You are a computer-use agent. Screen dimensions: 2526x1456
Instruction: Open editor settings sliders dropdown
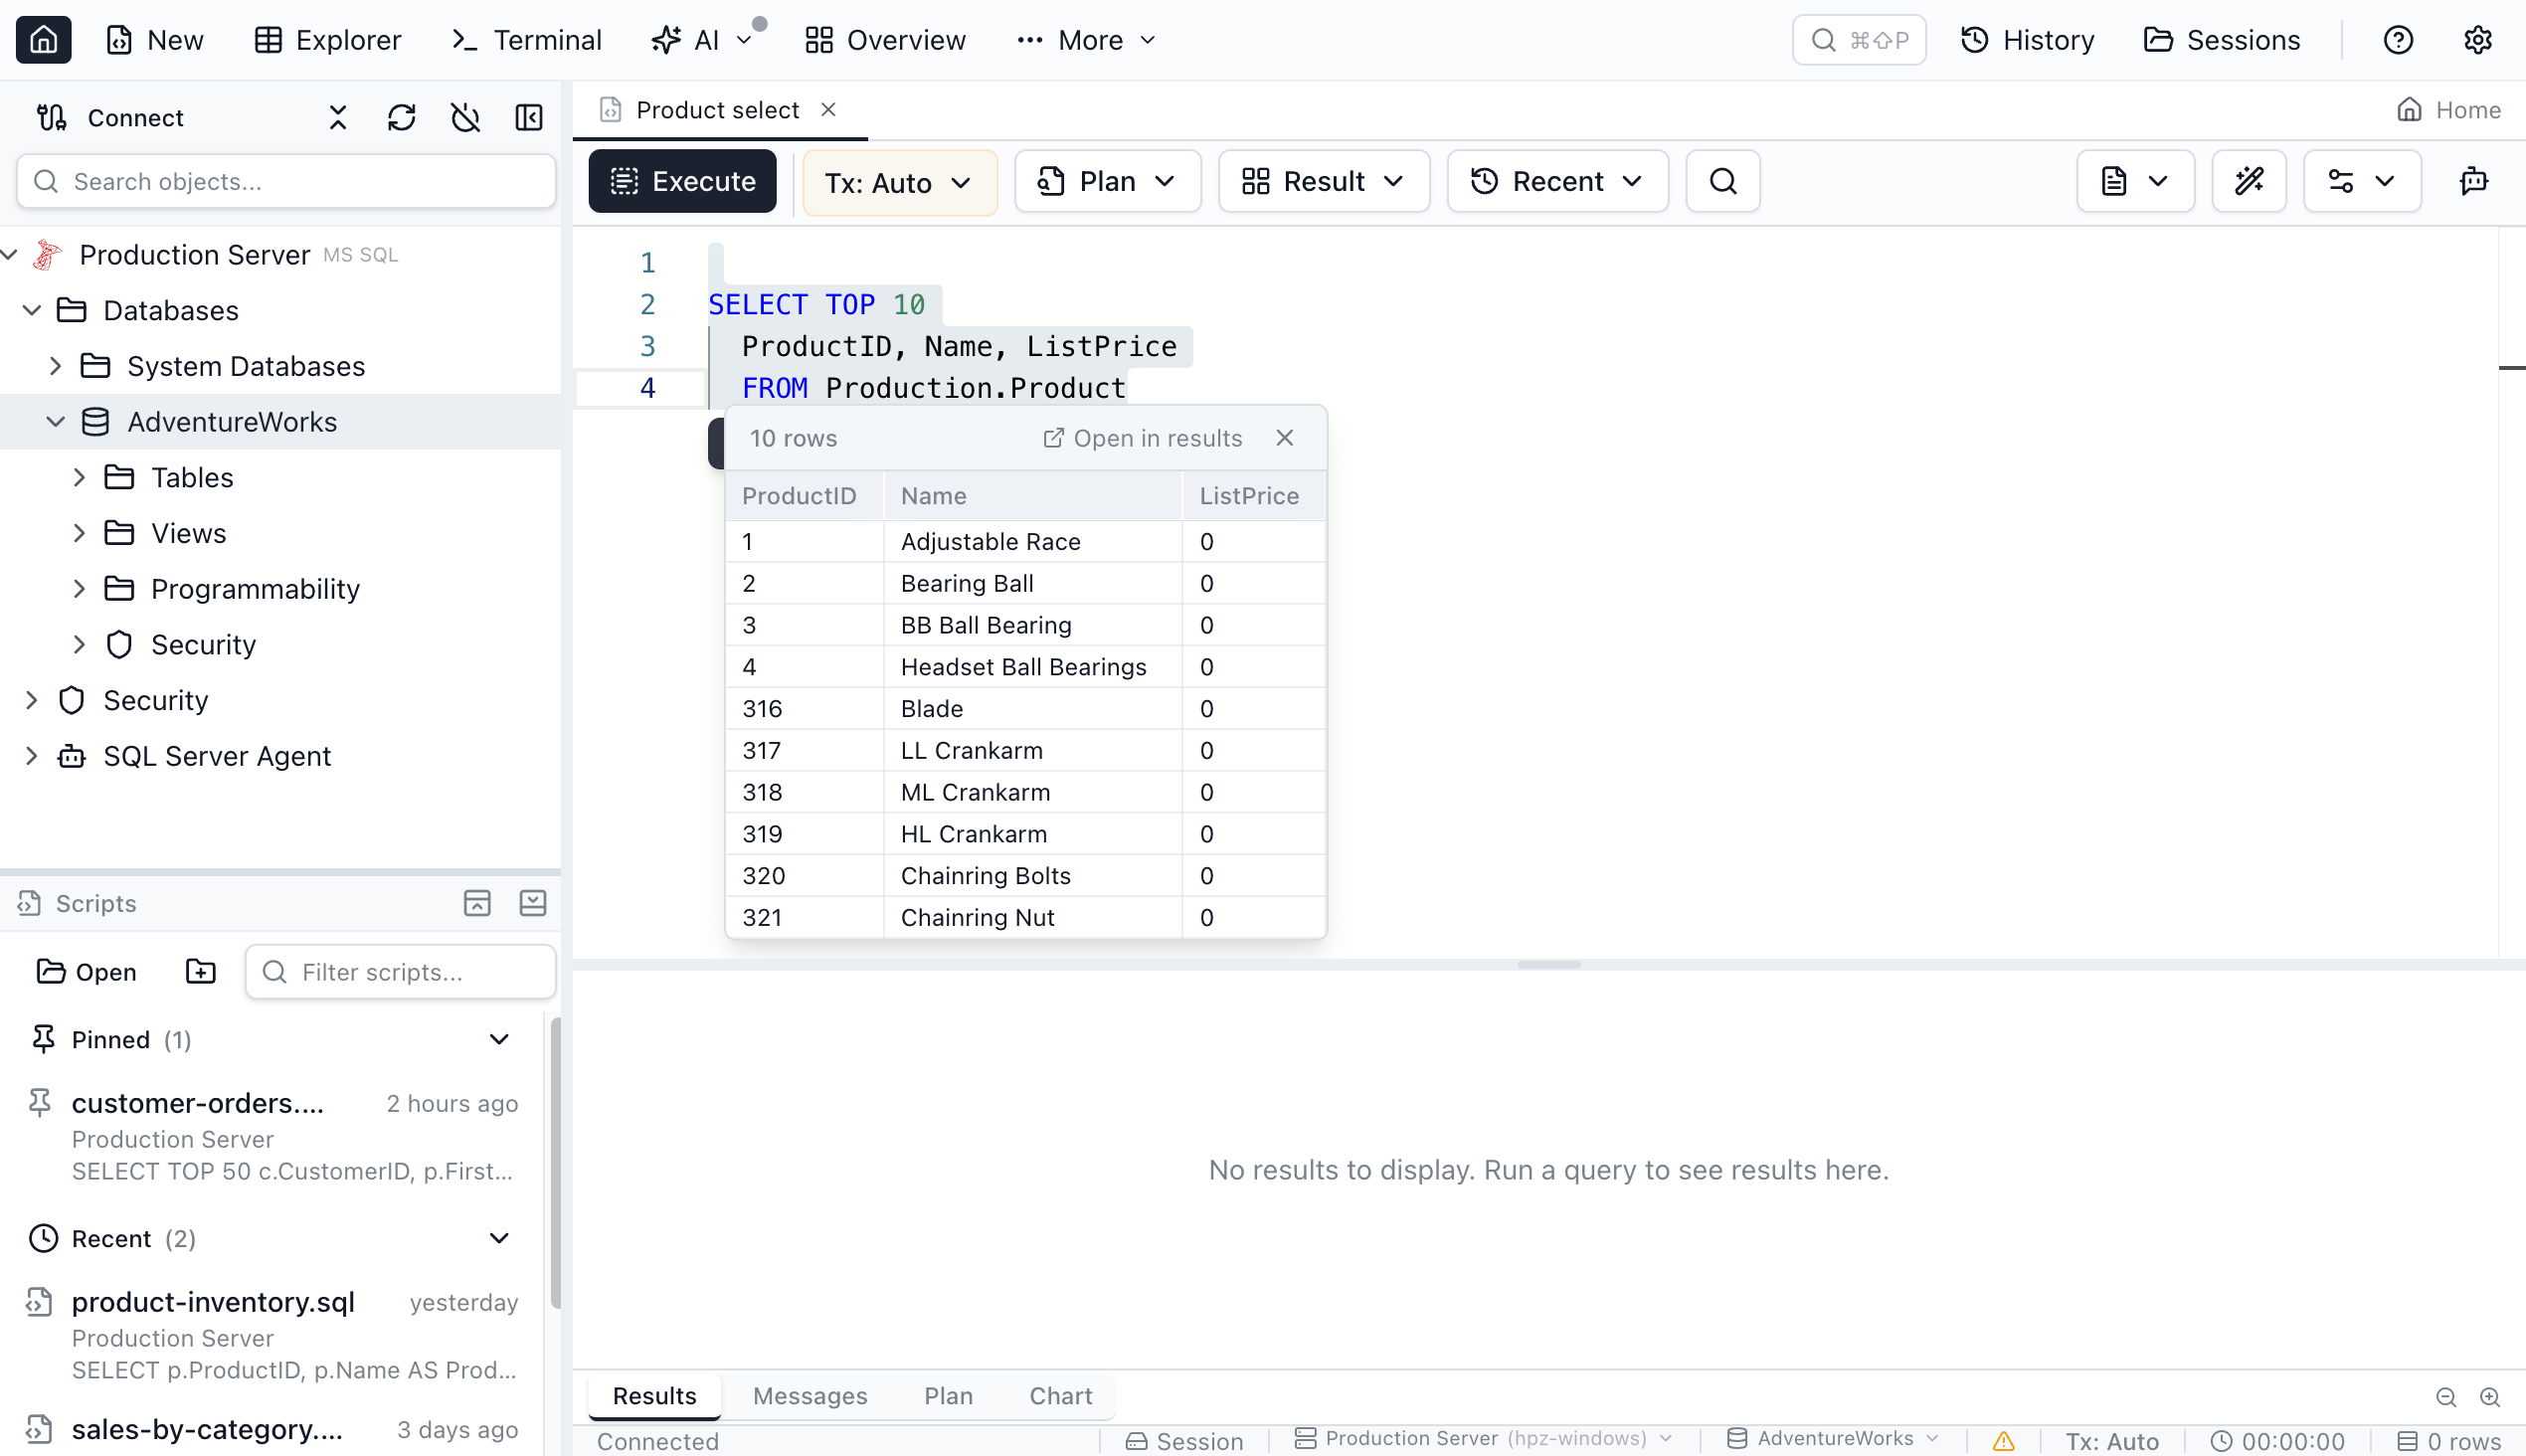(x=2362, y=182)
